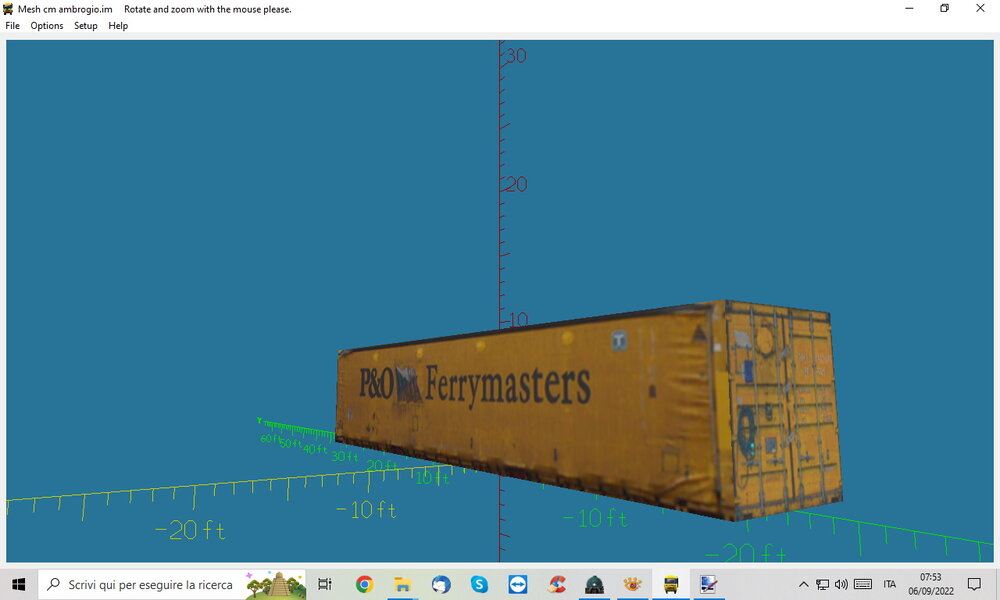
Task: Switch the ITA input language indicator
Action: pos(890,584)
